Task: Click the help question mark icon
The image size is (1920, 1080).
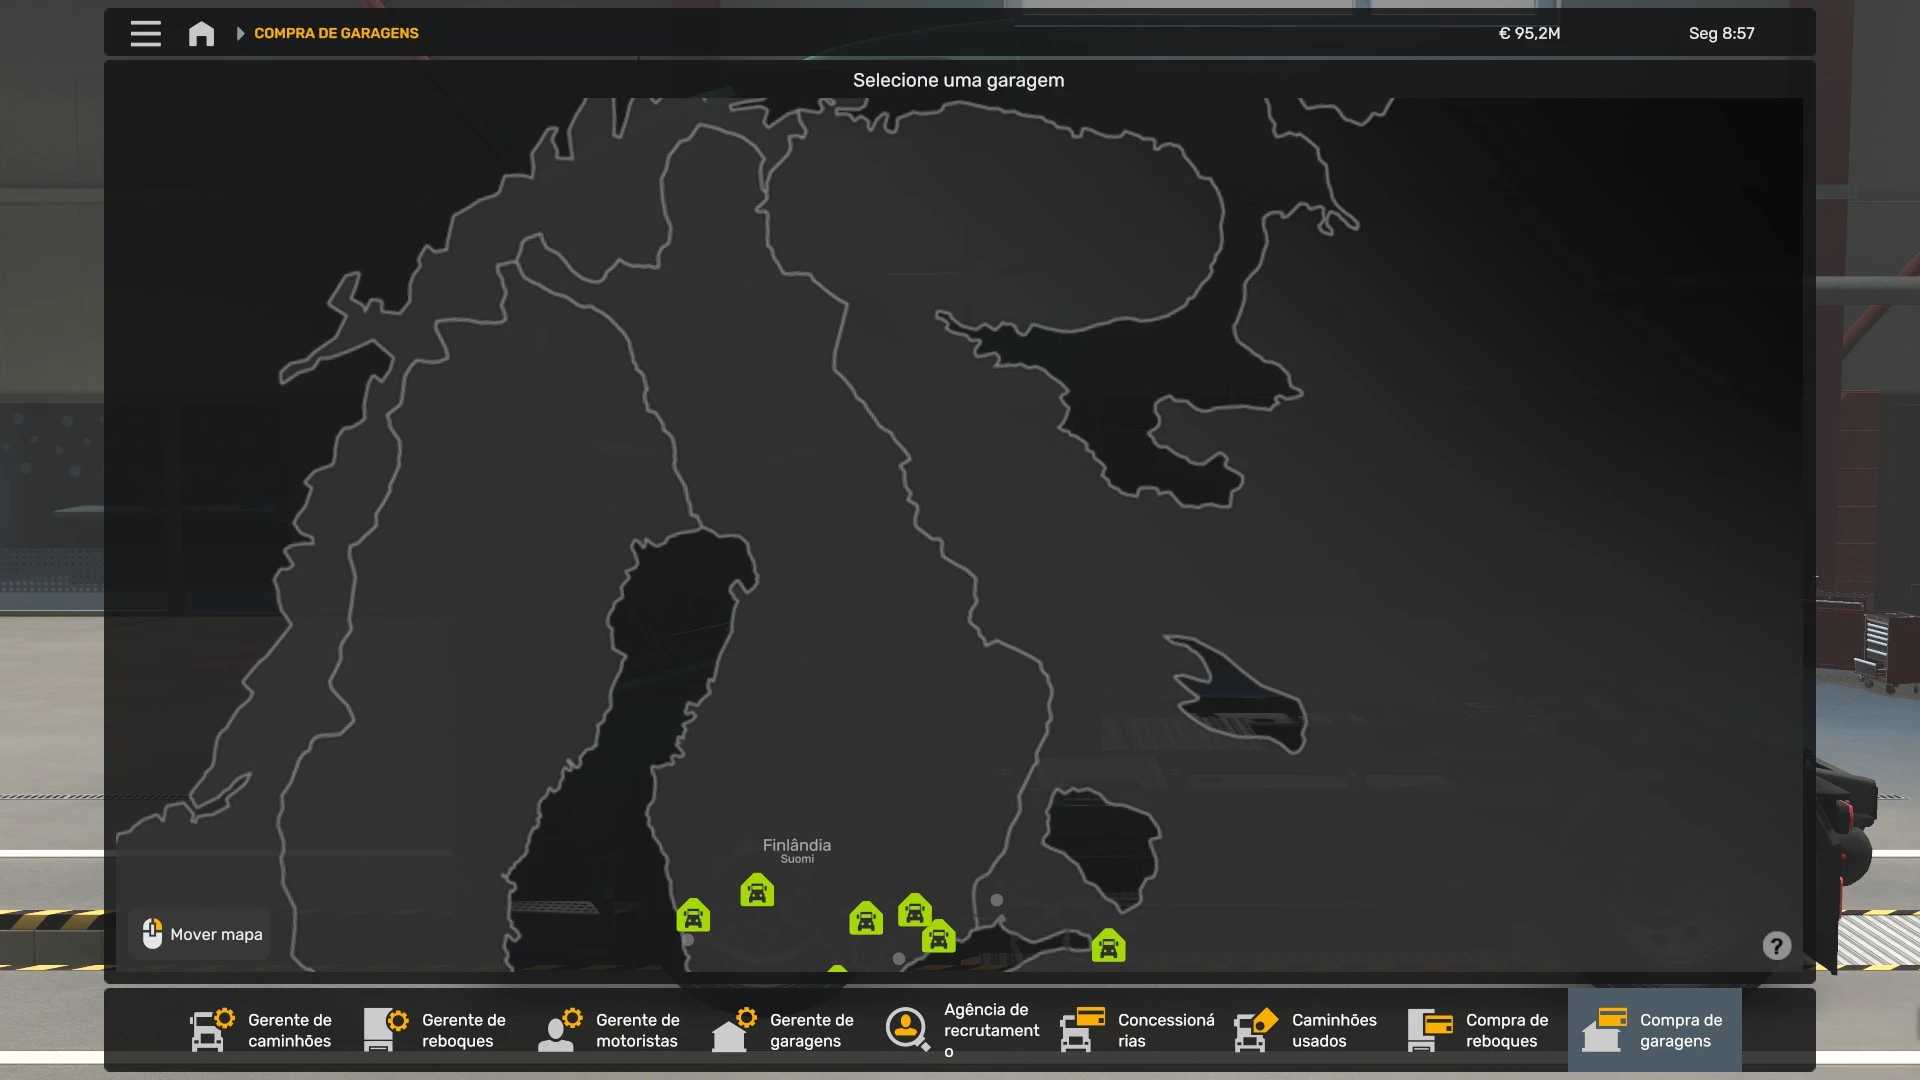Action: 1776,946
